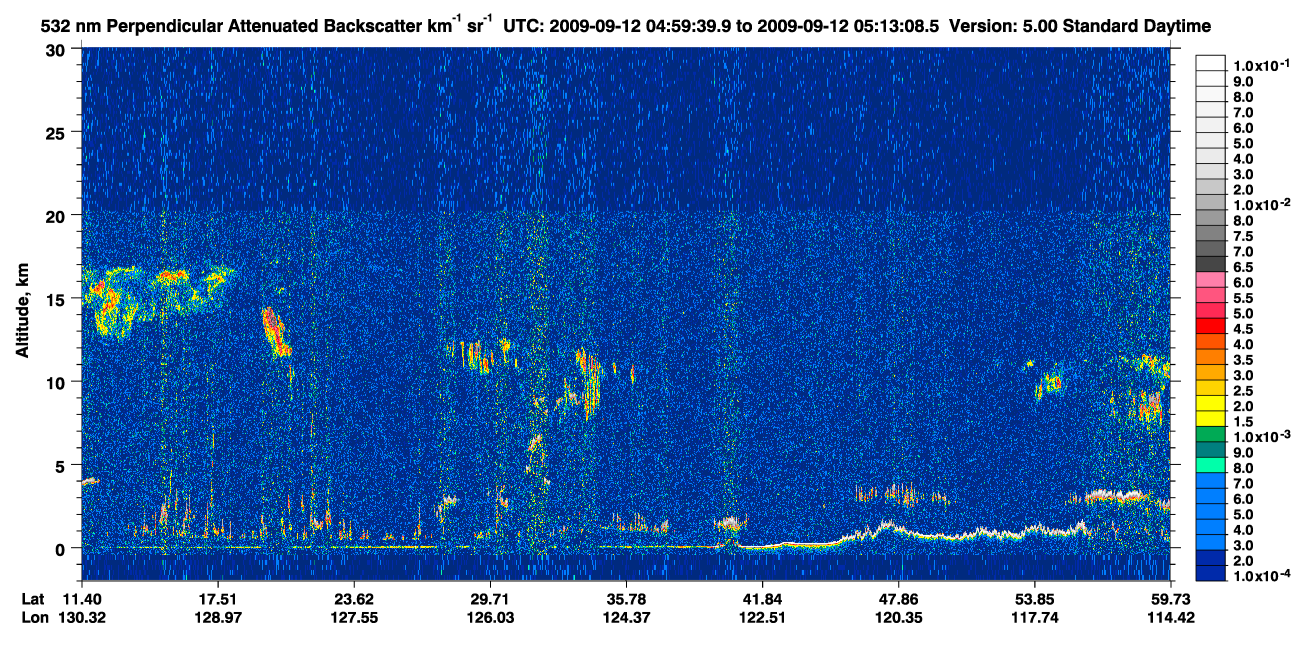Screen dimensions: 1300x667
Task: Click the longitude value '114.42'
Action: pos(1171,617)
